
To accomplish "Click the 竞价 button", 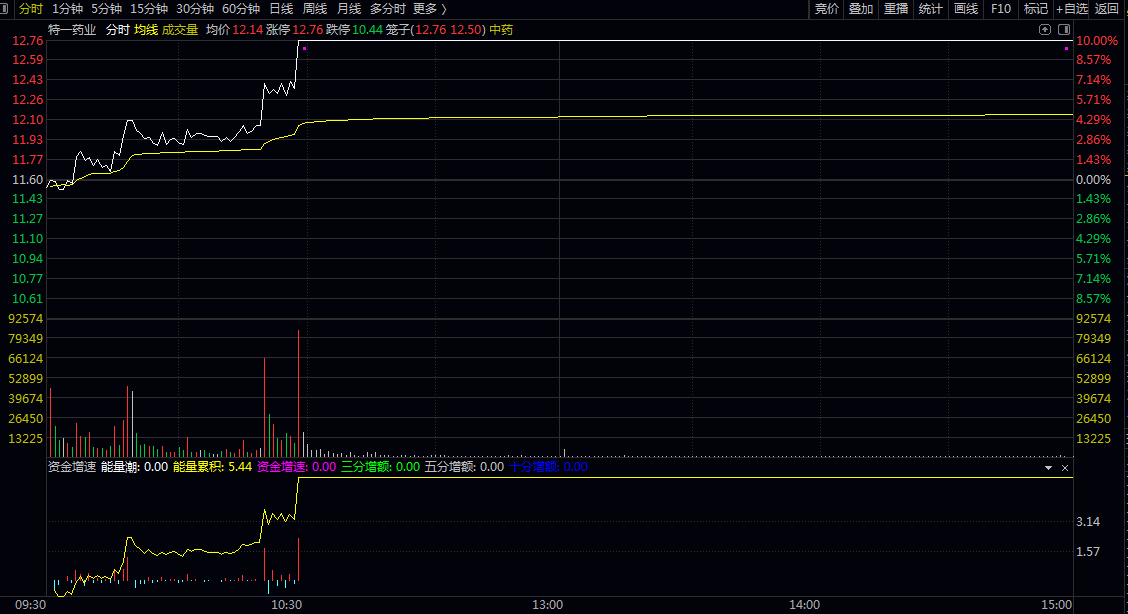I will pyautogui.click(x=827, y=9).
